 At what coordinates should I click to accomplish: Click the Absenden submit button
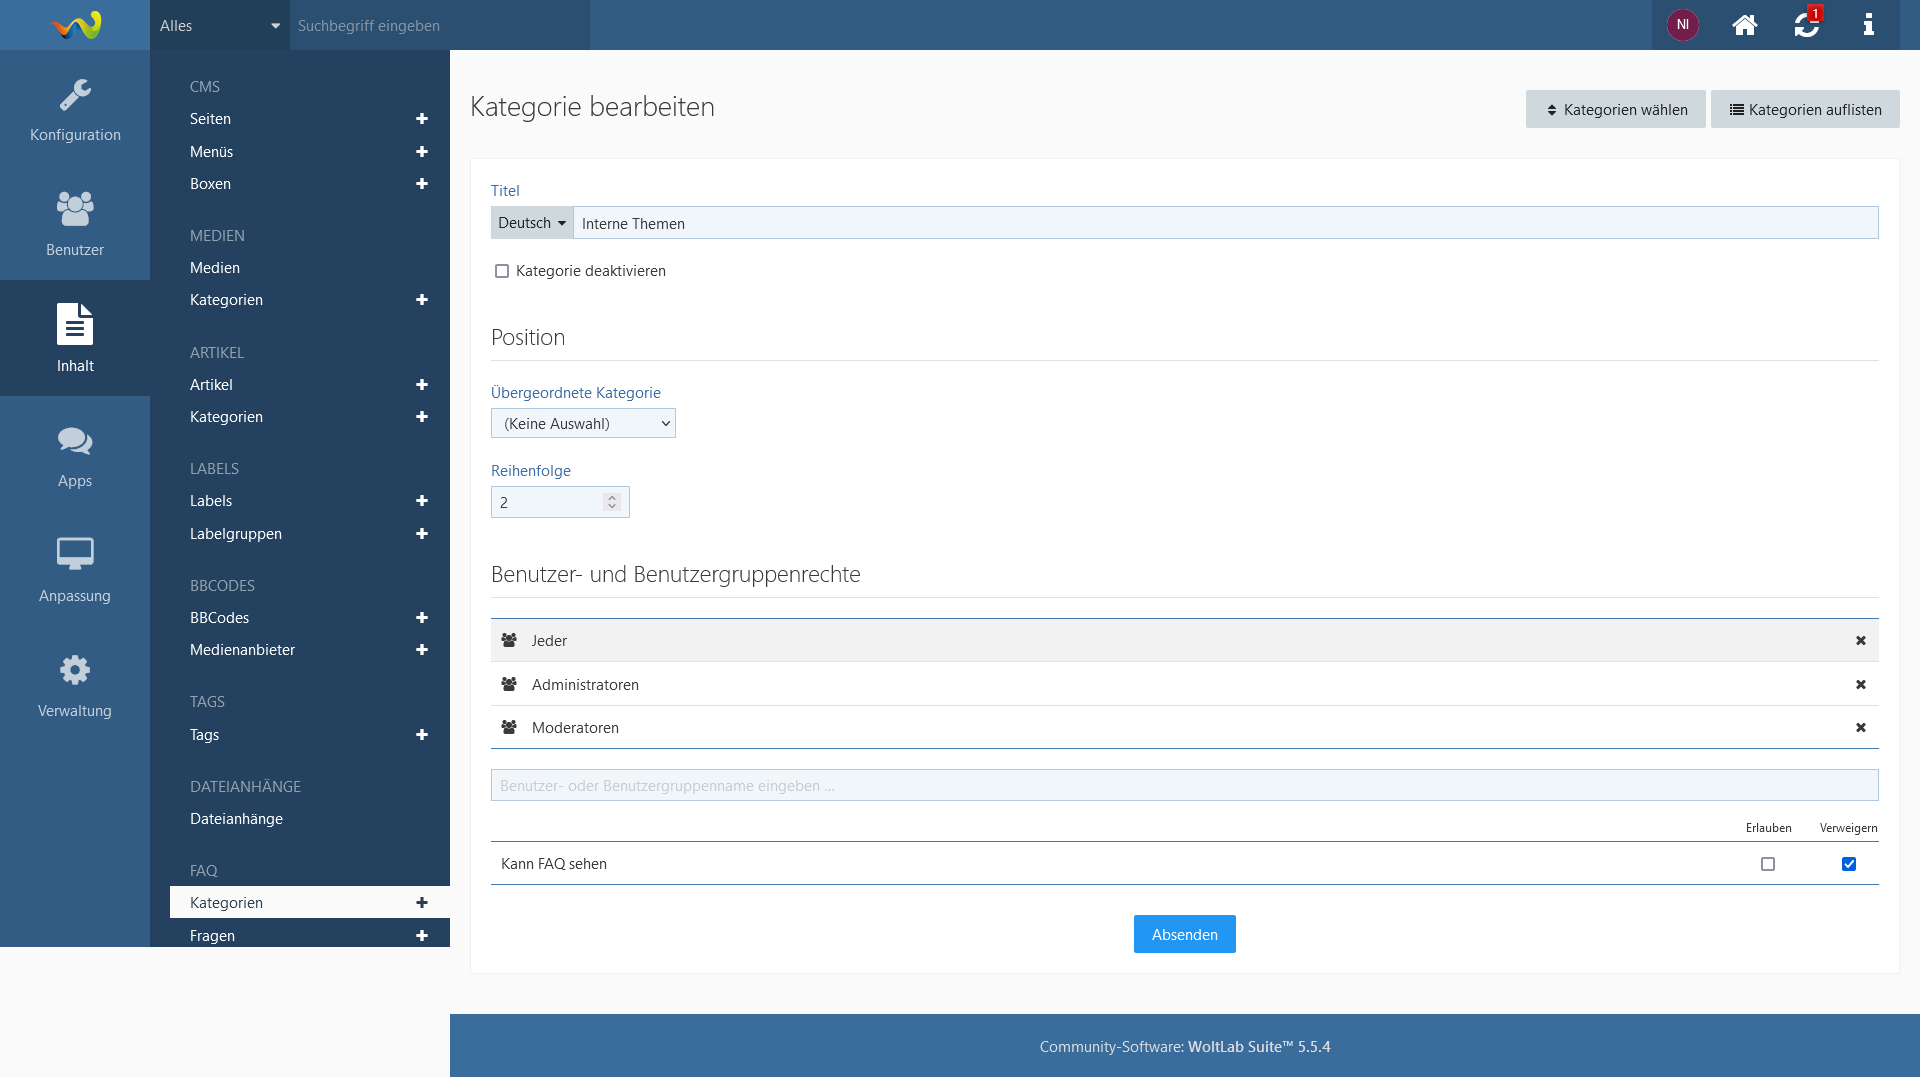[1184, 935]
